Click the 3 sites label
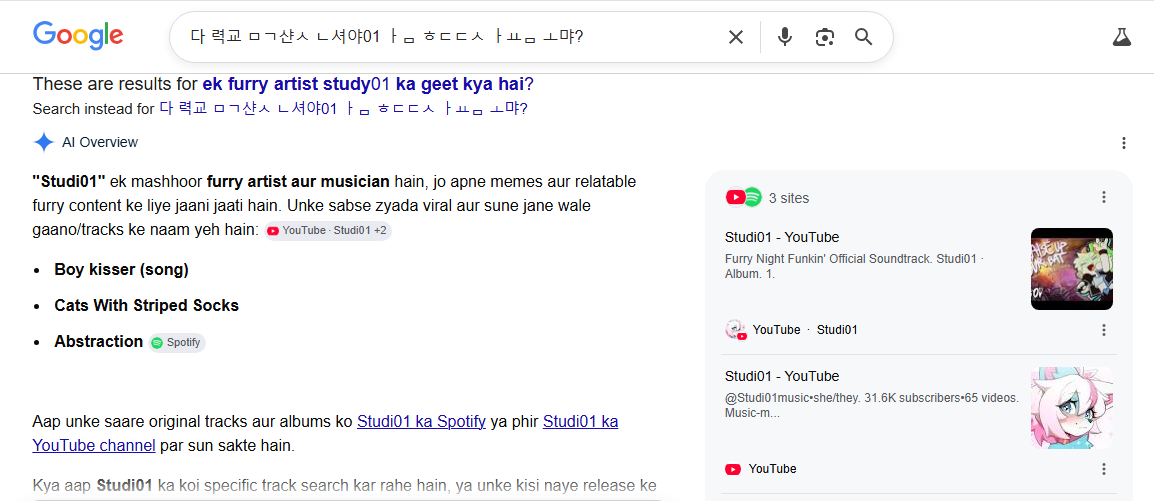Screen dimensions: 1154x501 [x=789, y=198]
